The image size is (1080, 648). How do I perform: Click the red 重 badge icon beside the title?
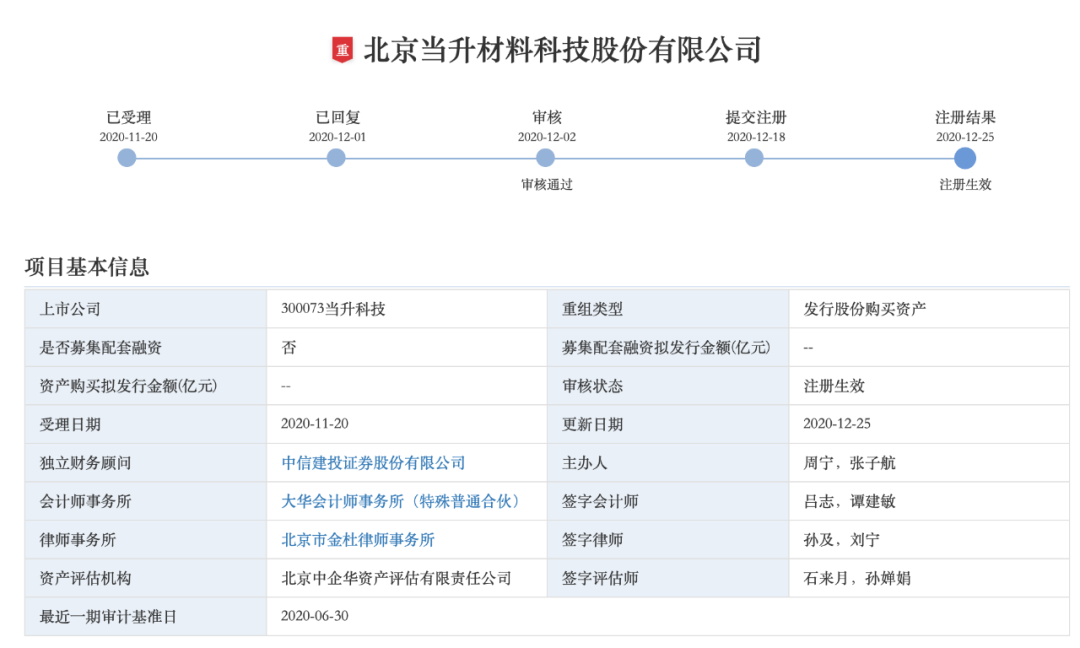[342, 50]
